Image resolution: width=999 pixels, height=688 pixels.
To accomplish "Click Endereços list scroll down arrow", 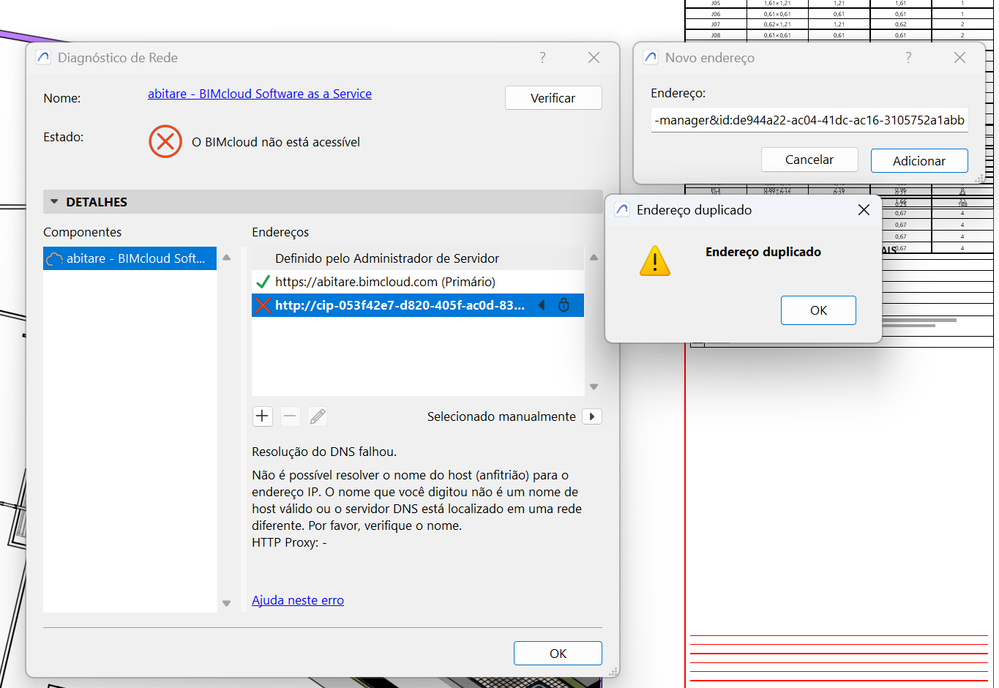I will point(593,387).
